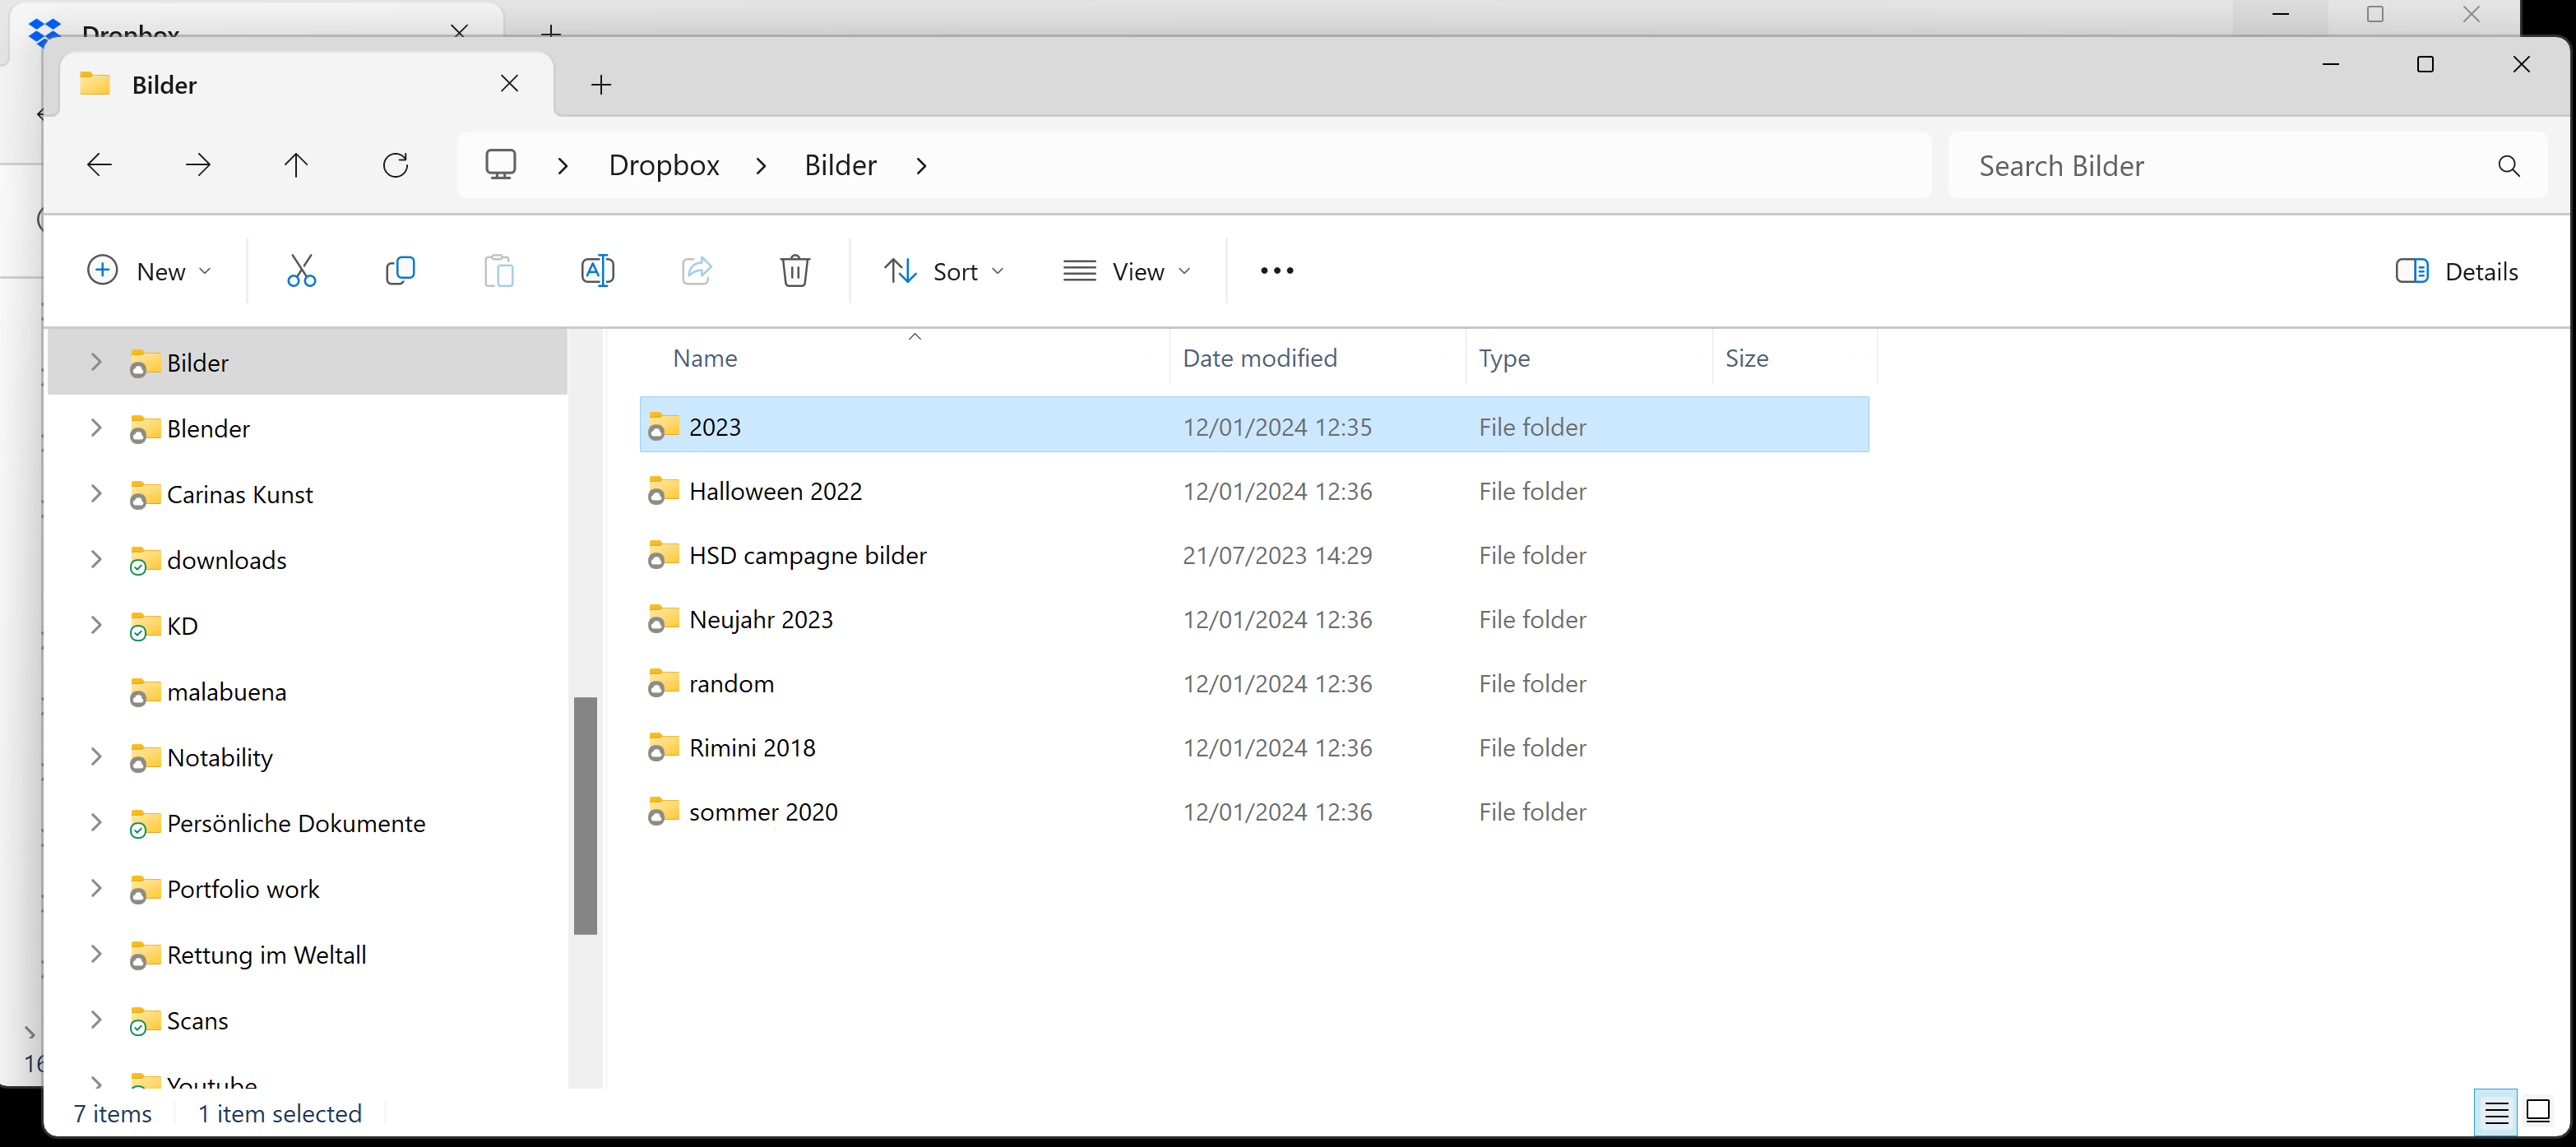The image size is (2576, 1147).
Task: Go up one folder level
Action: point(296,164)
